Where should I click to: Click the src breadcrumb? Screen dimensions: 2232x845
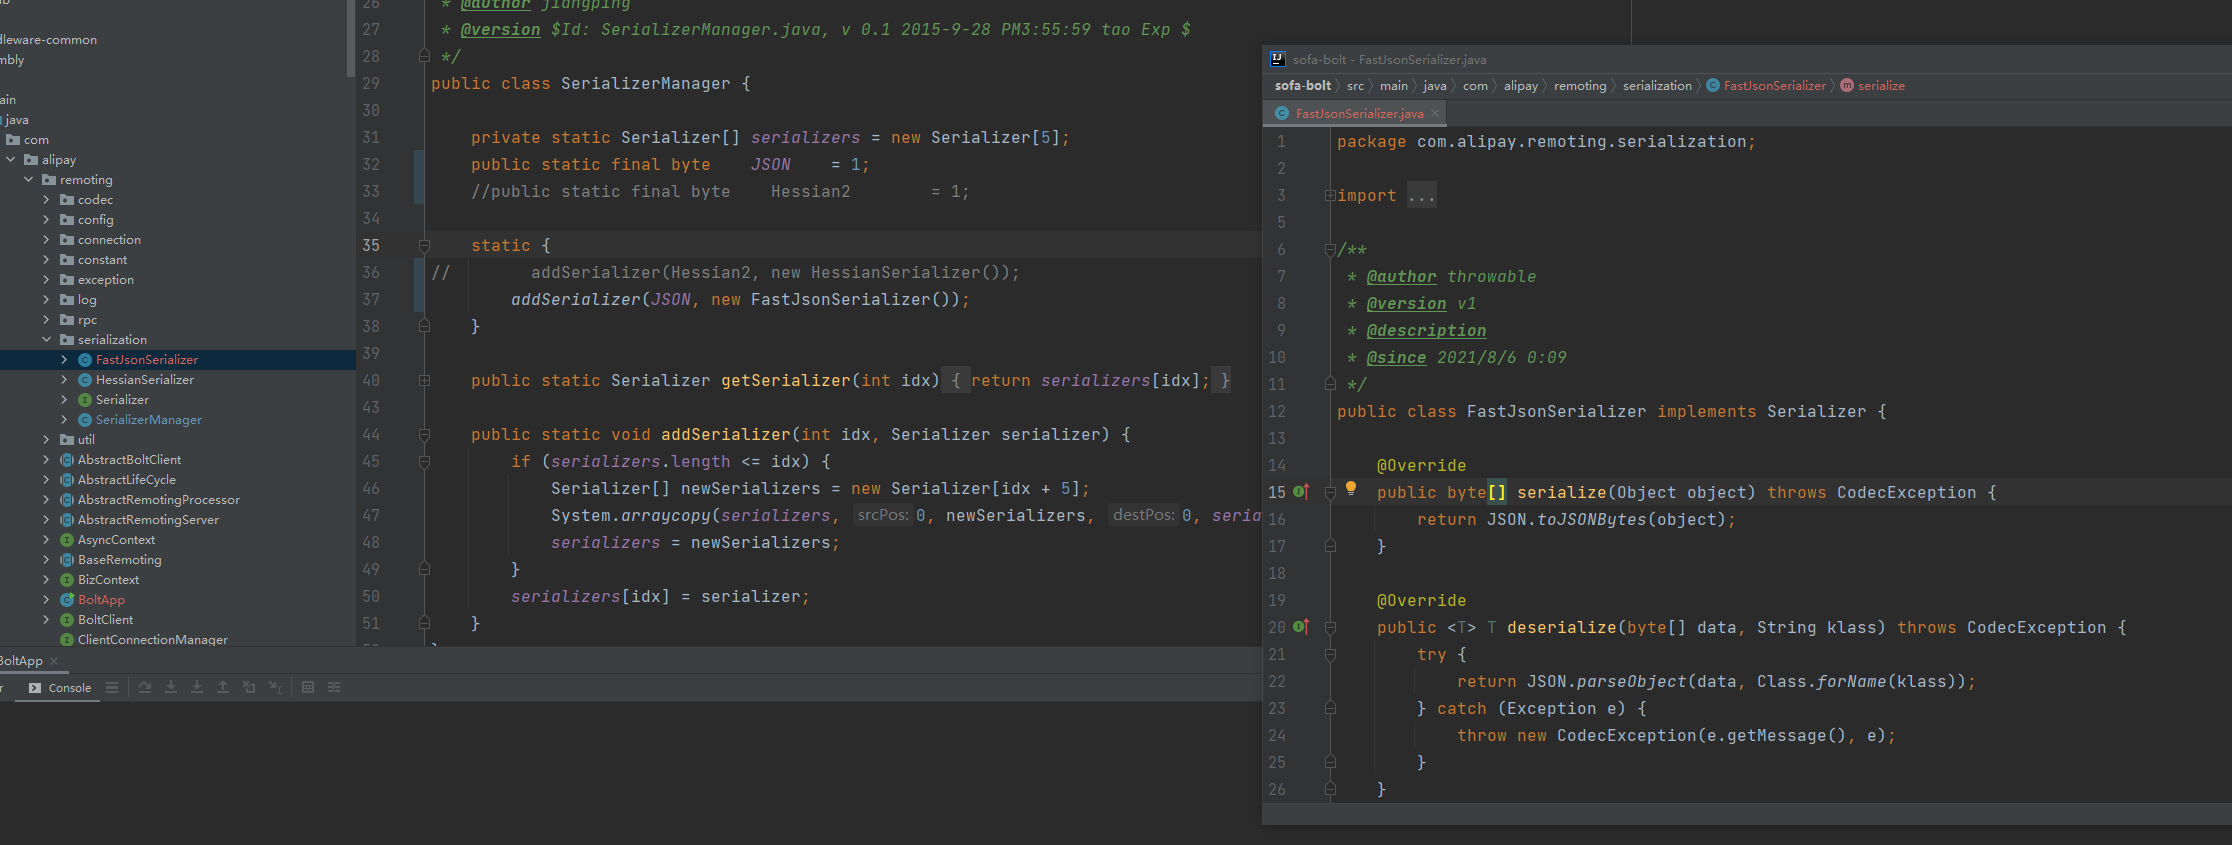point(1355,86)
